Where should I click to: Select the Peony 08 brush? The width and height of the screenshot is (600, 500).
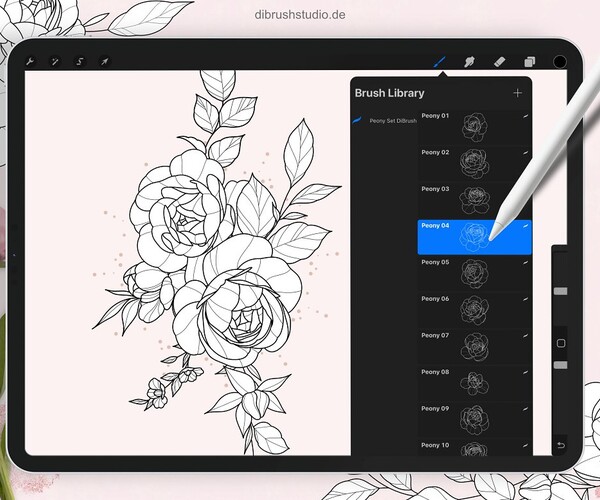click(x=474, y=383)
